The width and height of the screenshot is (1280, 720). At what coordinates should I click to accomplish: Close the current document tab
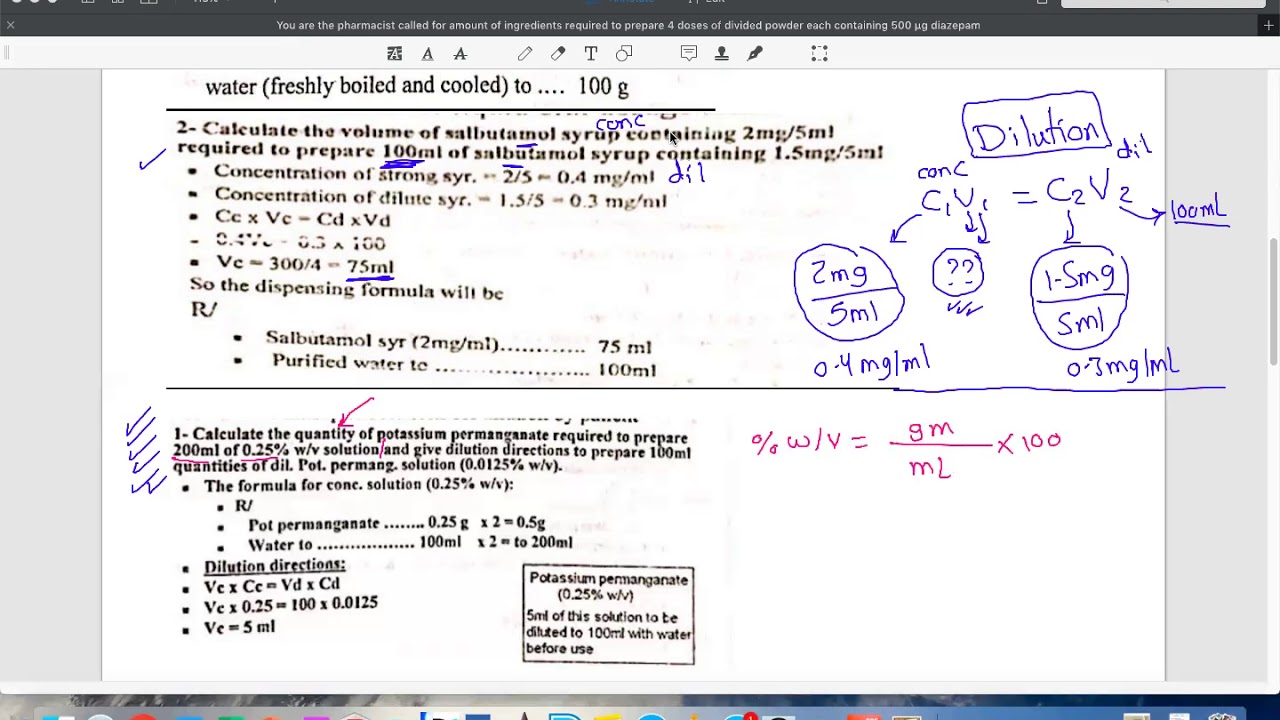[x=10, y=25]
